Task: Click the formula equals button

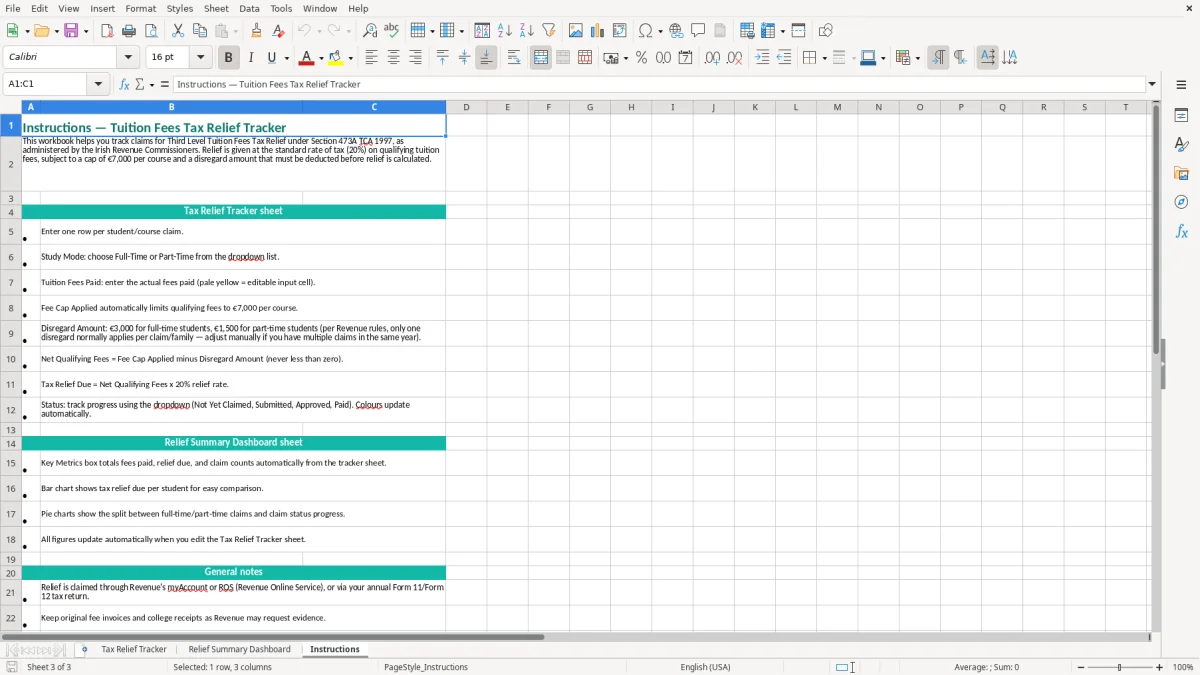Action: click(165, 84)
